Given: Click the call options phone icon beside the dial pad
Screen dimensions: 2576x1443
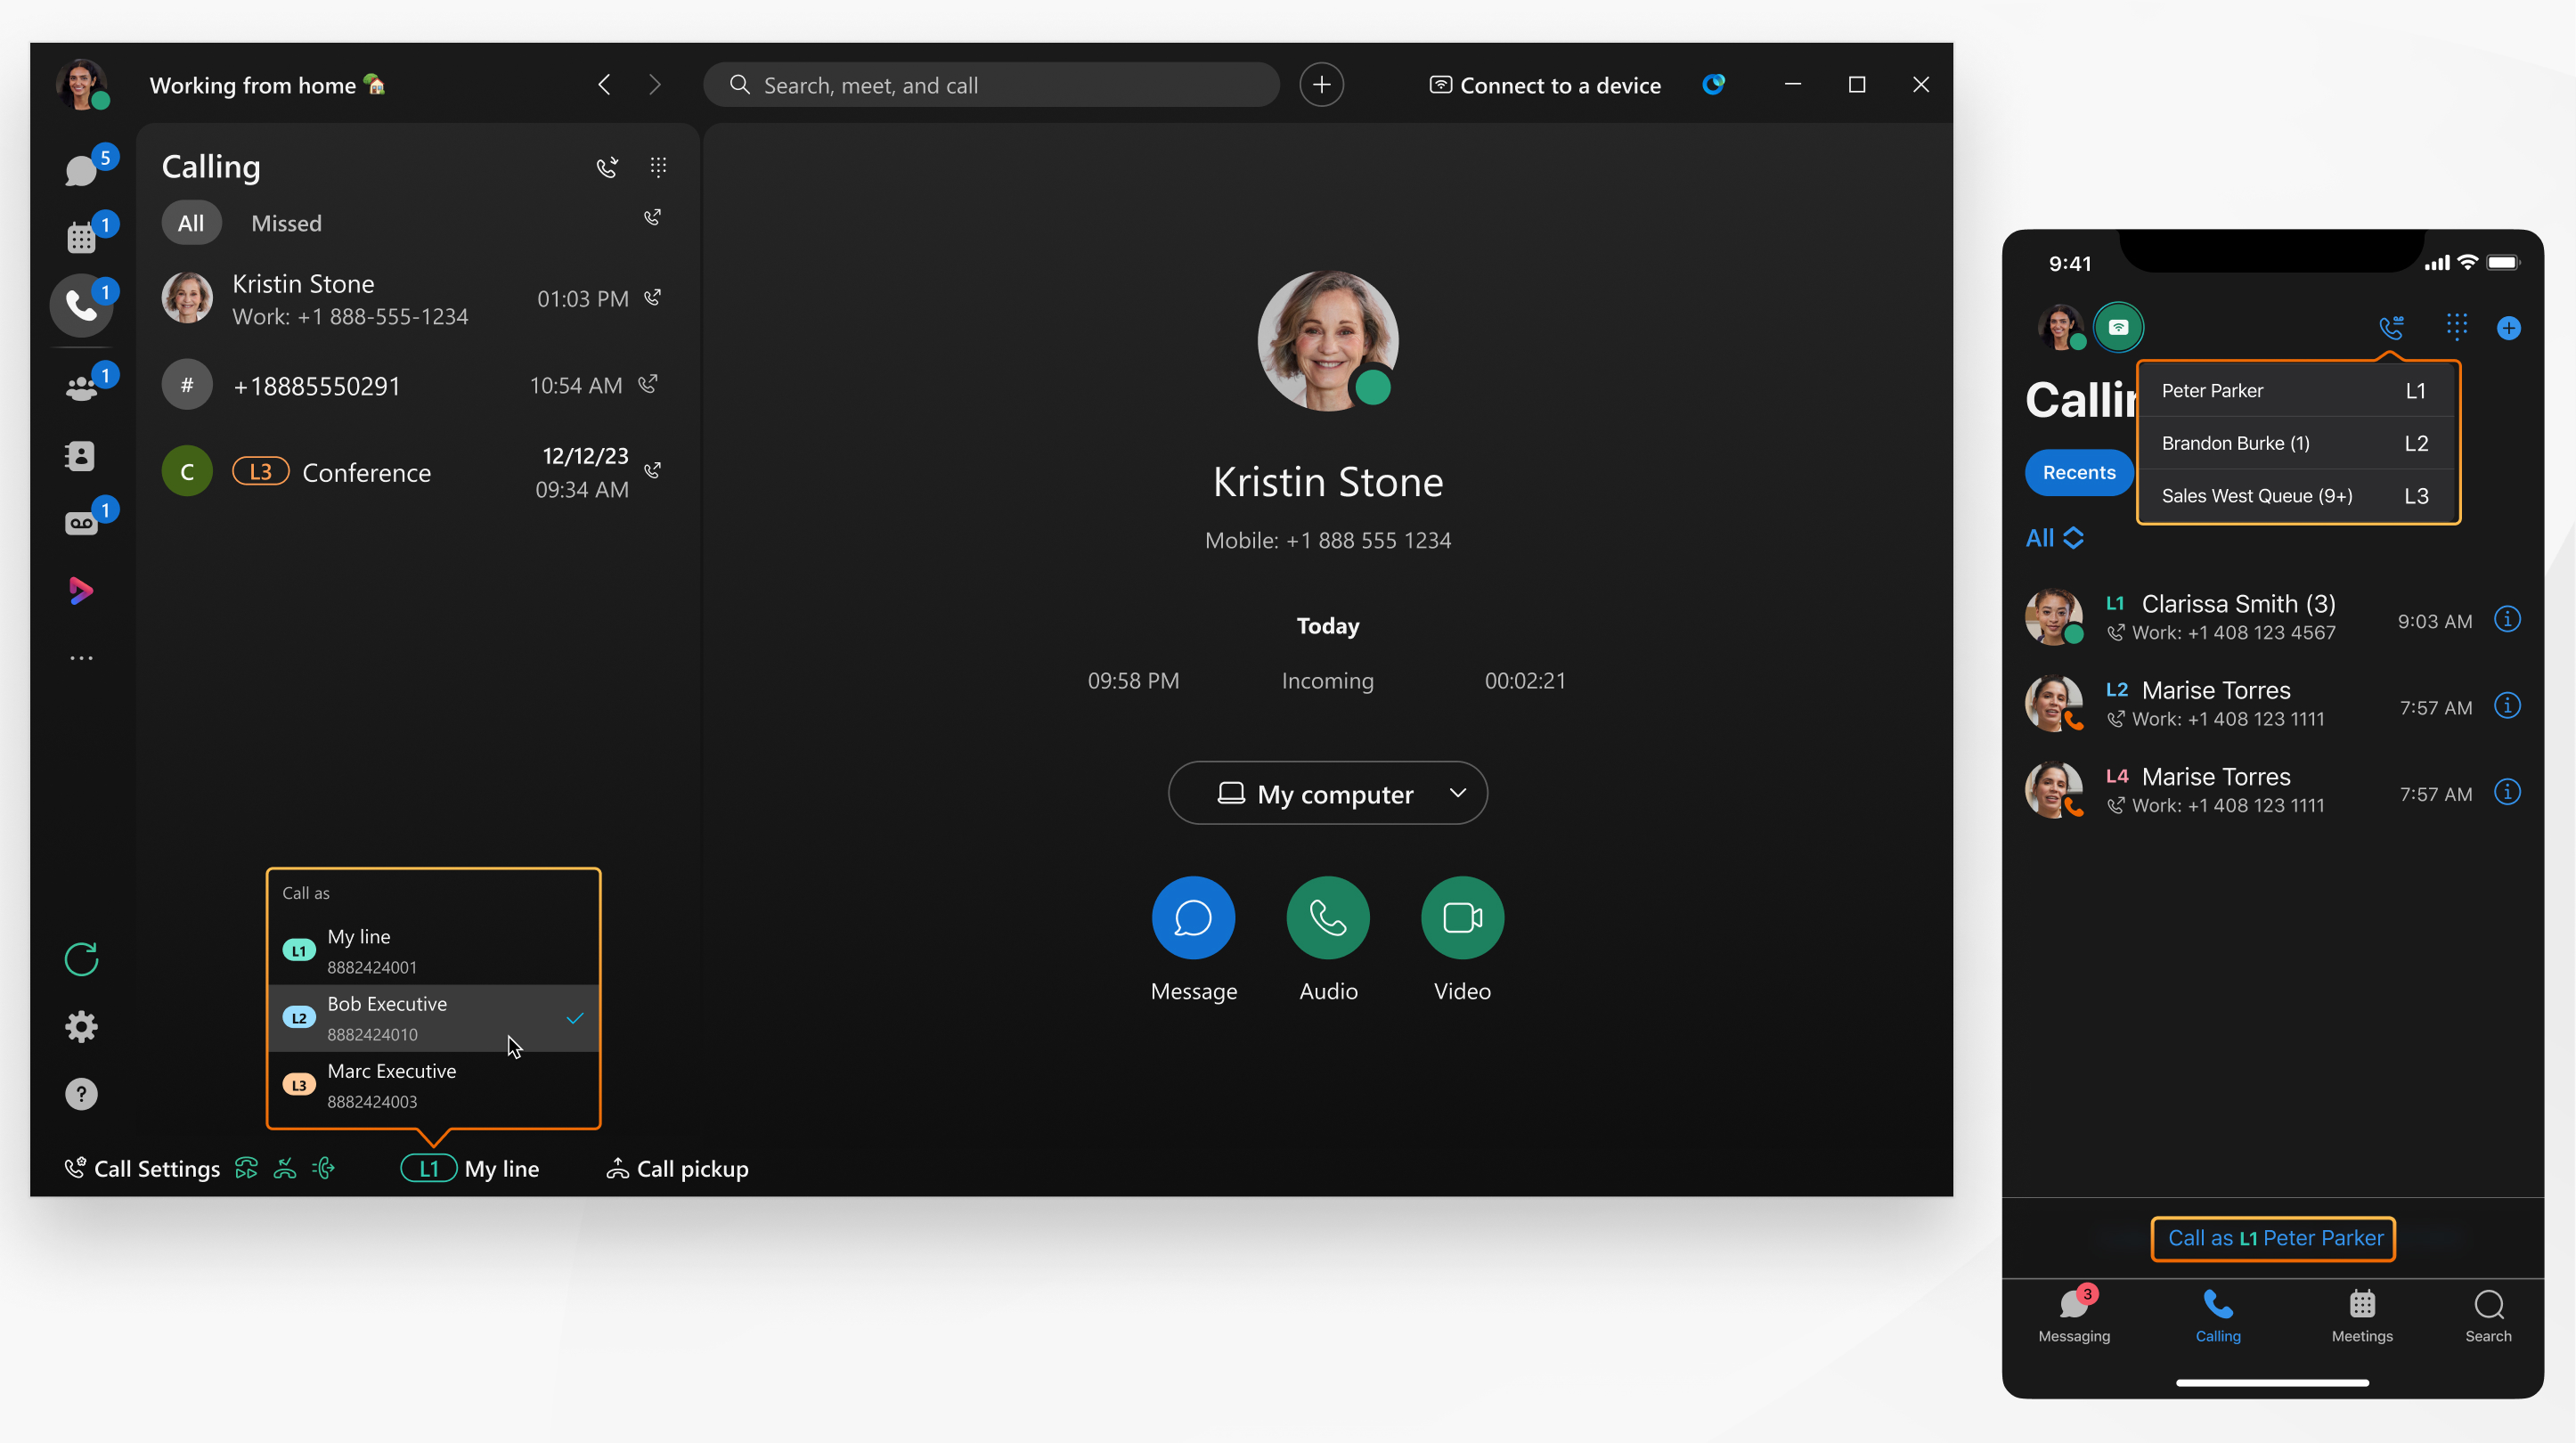Looking at the screenshot, I should [x=607, y=167].
